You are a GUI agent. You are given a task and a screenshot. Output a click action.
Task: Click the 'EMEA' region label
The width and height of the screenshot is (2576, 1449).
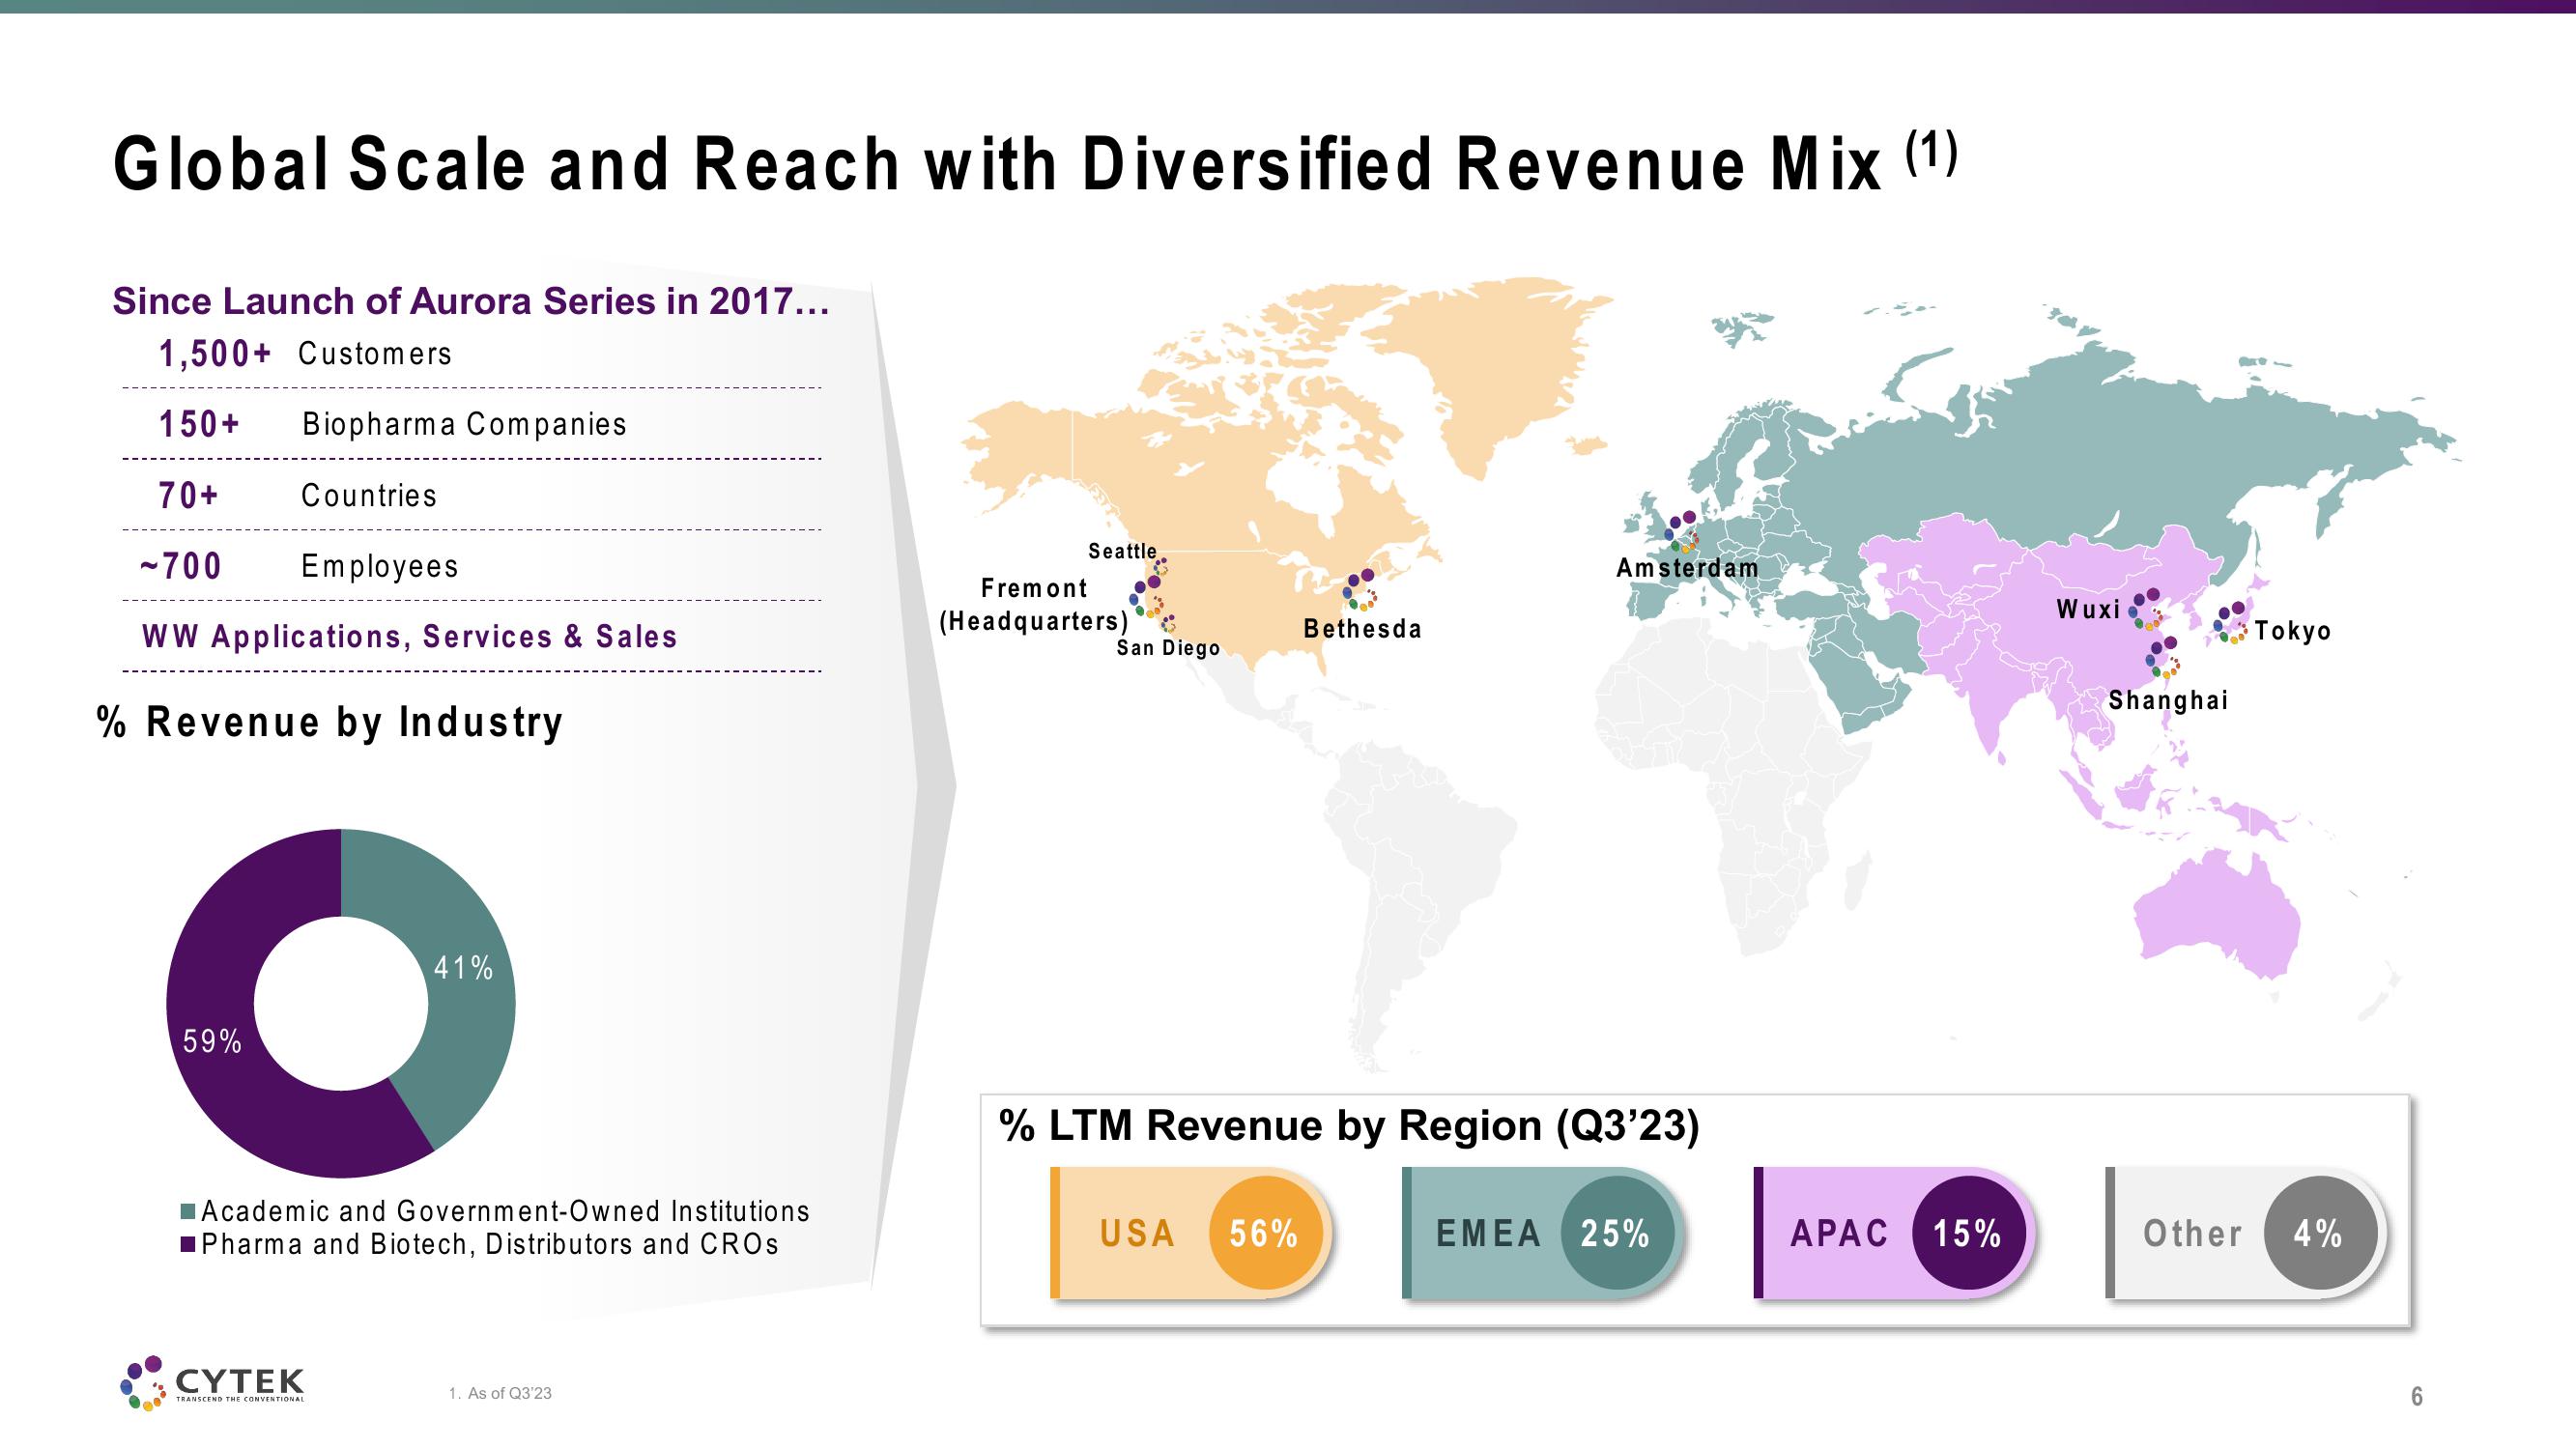[1489, 1234]
